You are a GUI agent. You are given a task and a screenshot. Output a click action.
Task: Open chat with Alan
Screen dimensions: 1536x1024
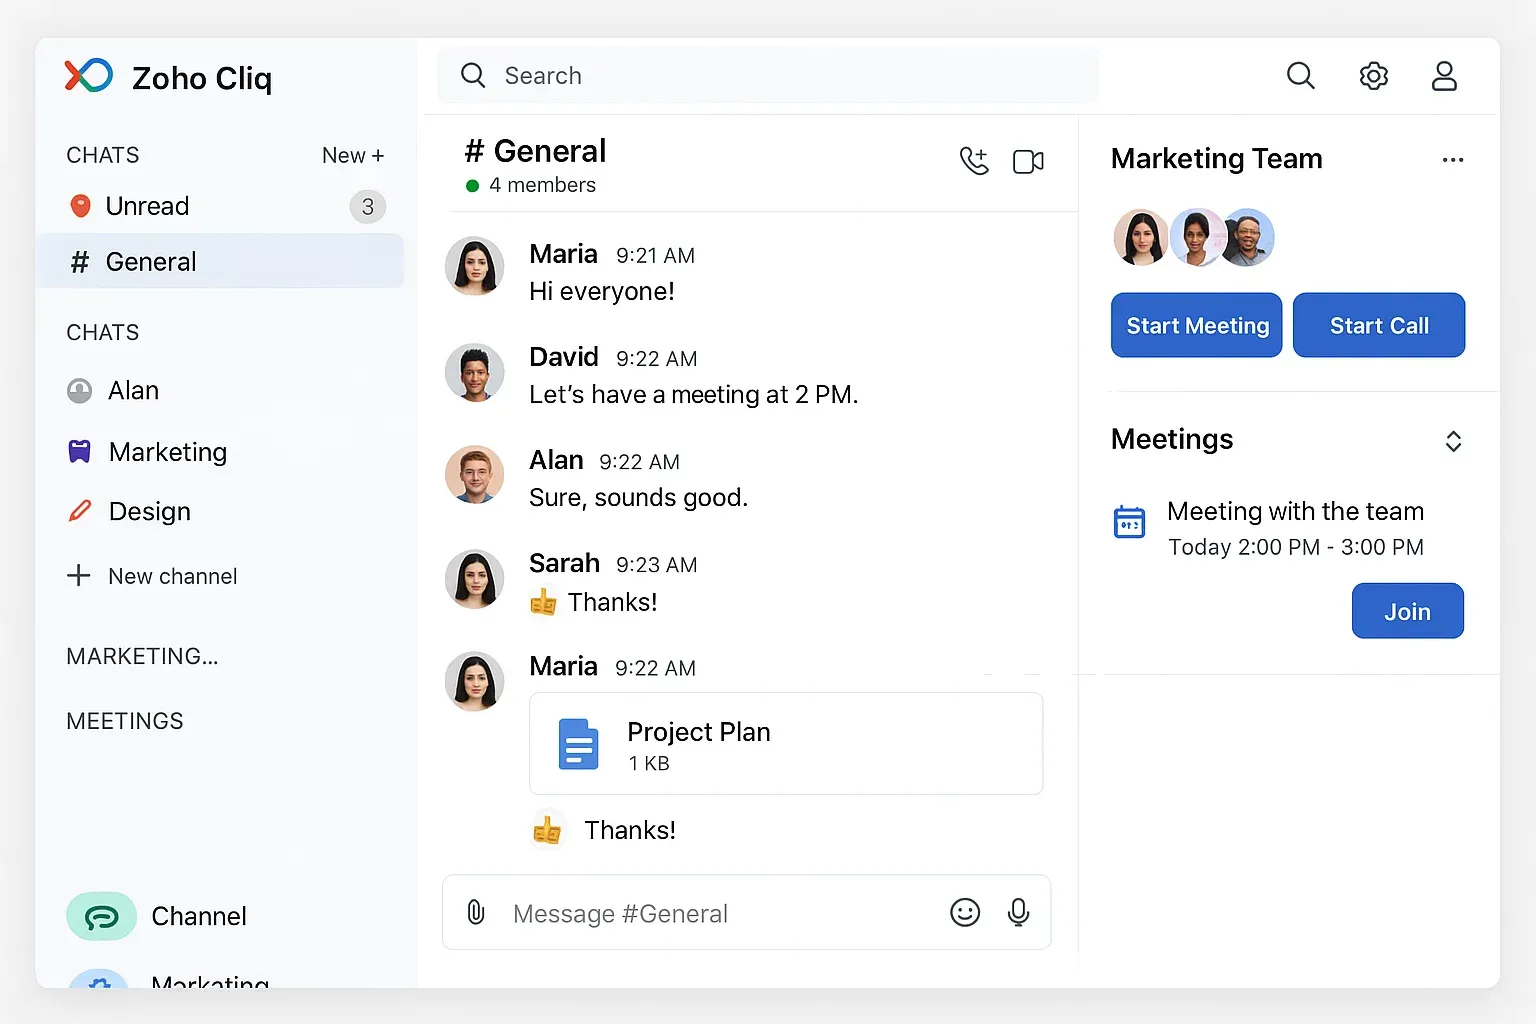click(x=133, y=391)
